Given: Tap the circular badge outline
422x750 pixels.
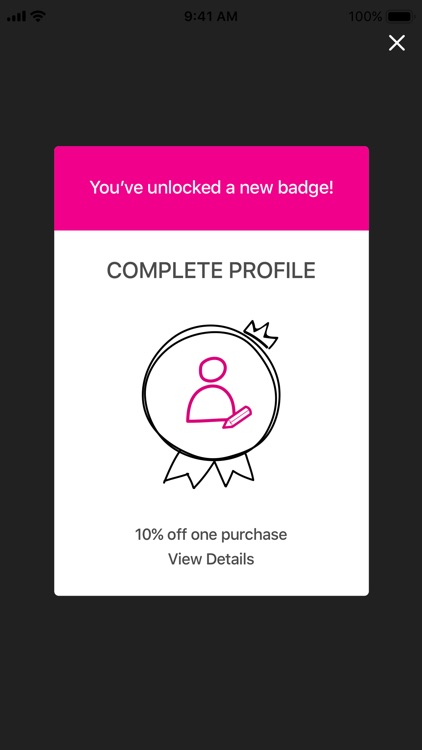Looking at the screenshot, I should [x=211, y=392].
